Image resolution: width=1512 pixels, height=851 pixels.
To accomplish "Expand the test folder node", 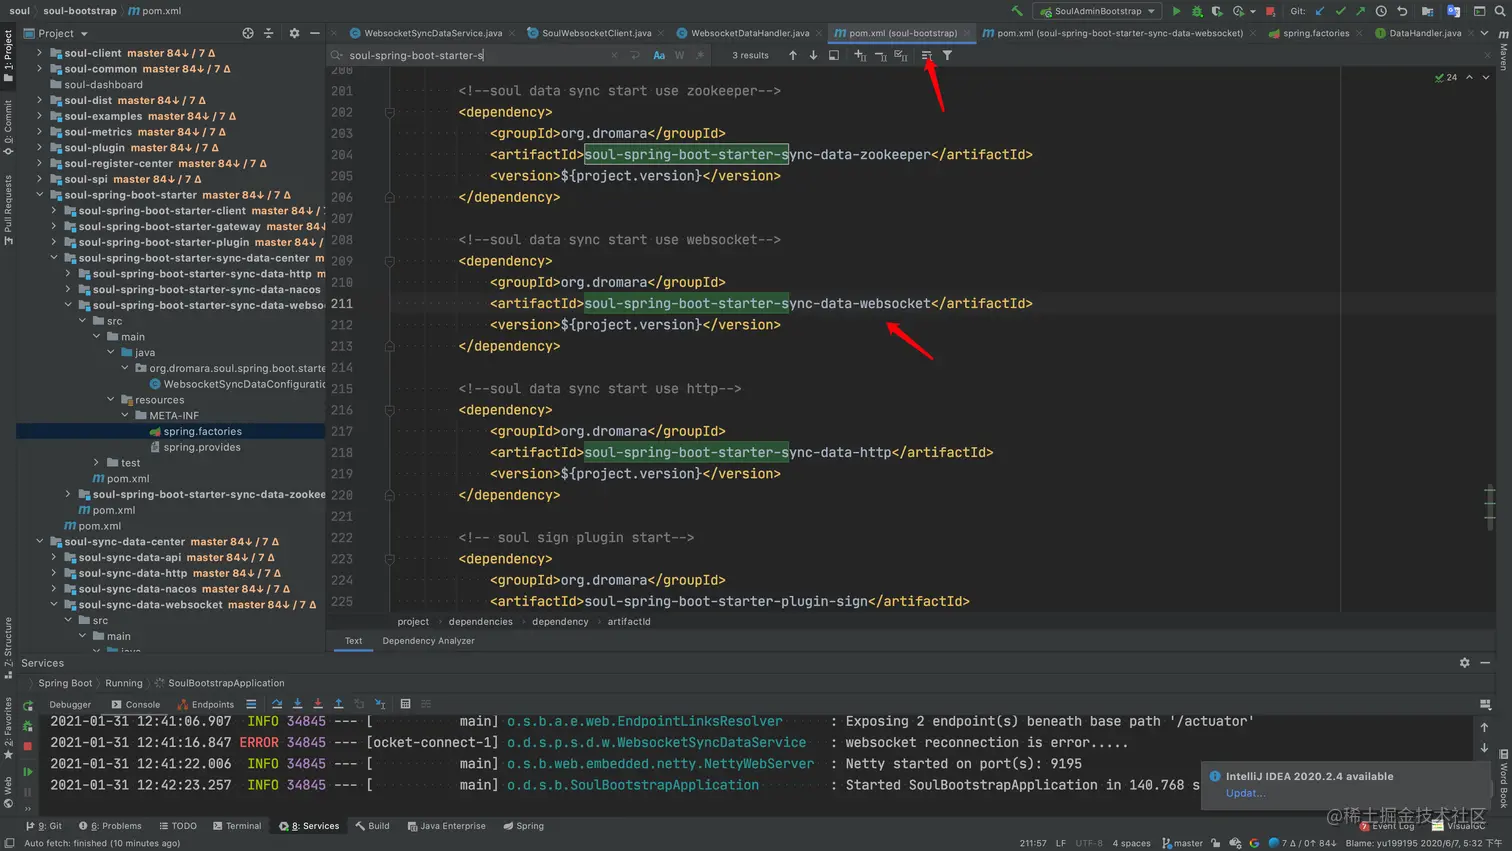I will click(x=97, y=463).
